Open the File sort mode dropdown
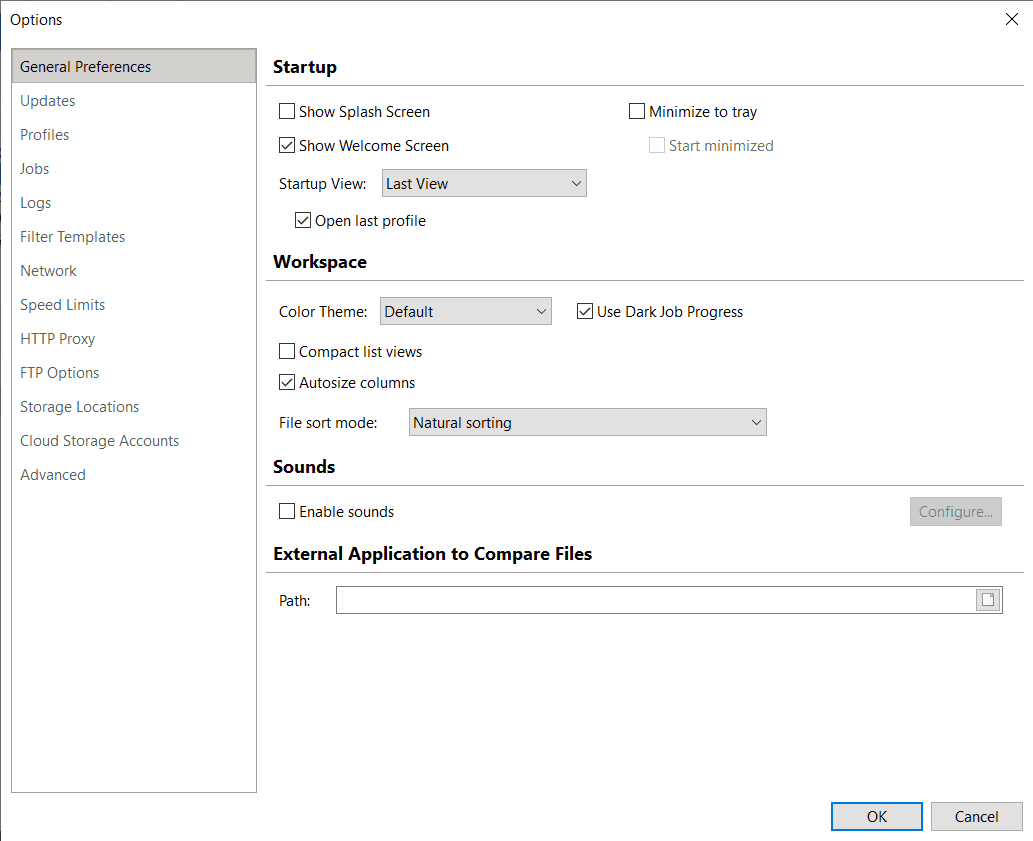 point(588,423)
